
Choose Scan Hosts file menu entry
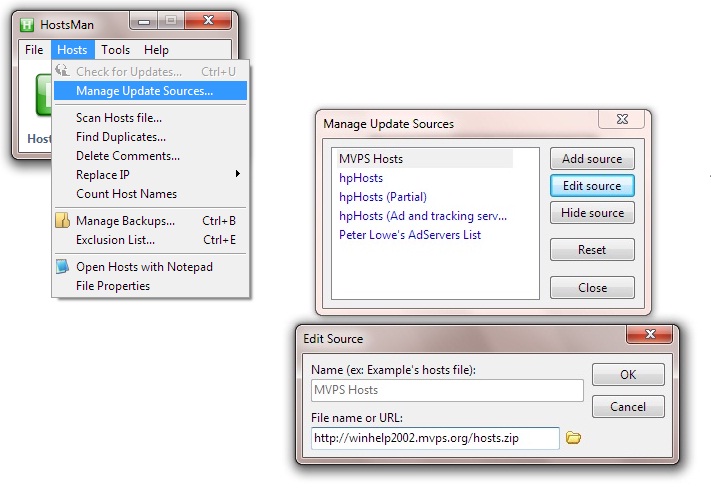(x=151, y=118)
